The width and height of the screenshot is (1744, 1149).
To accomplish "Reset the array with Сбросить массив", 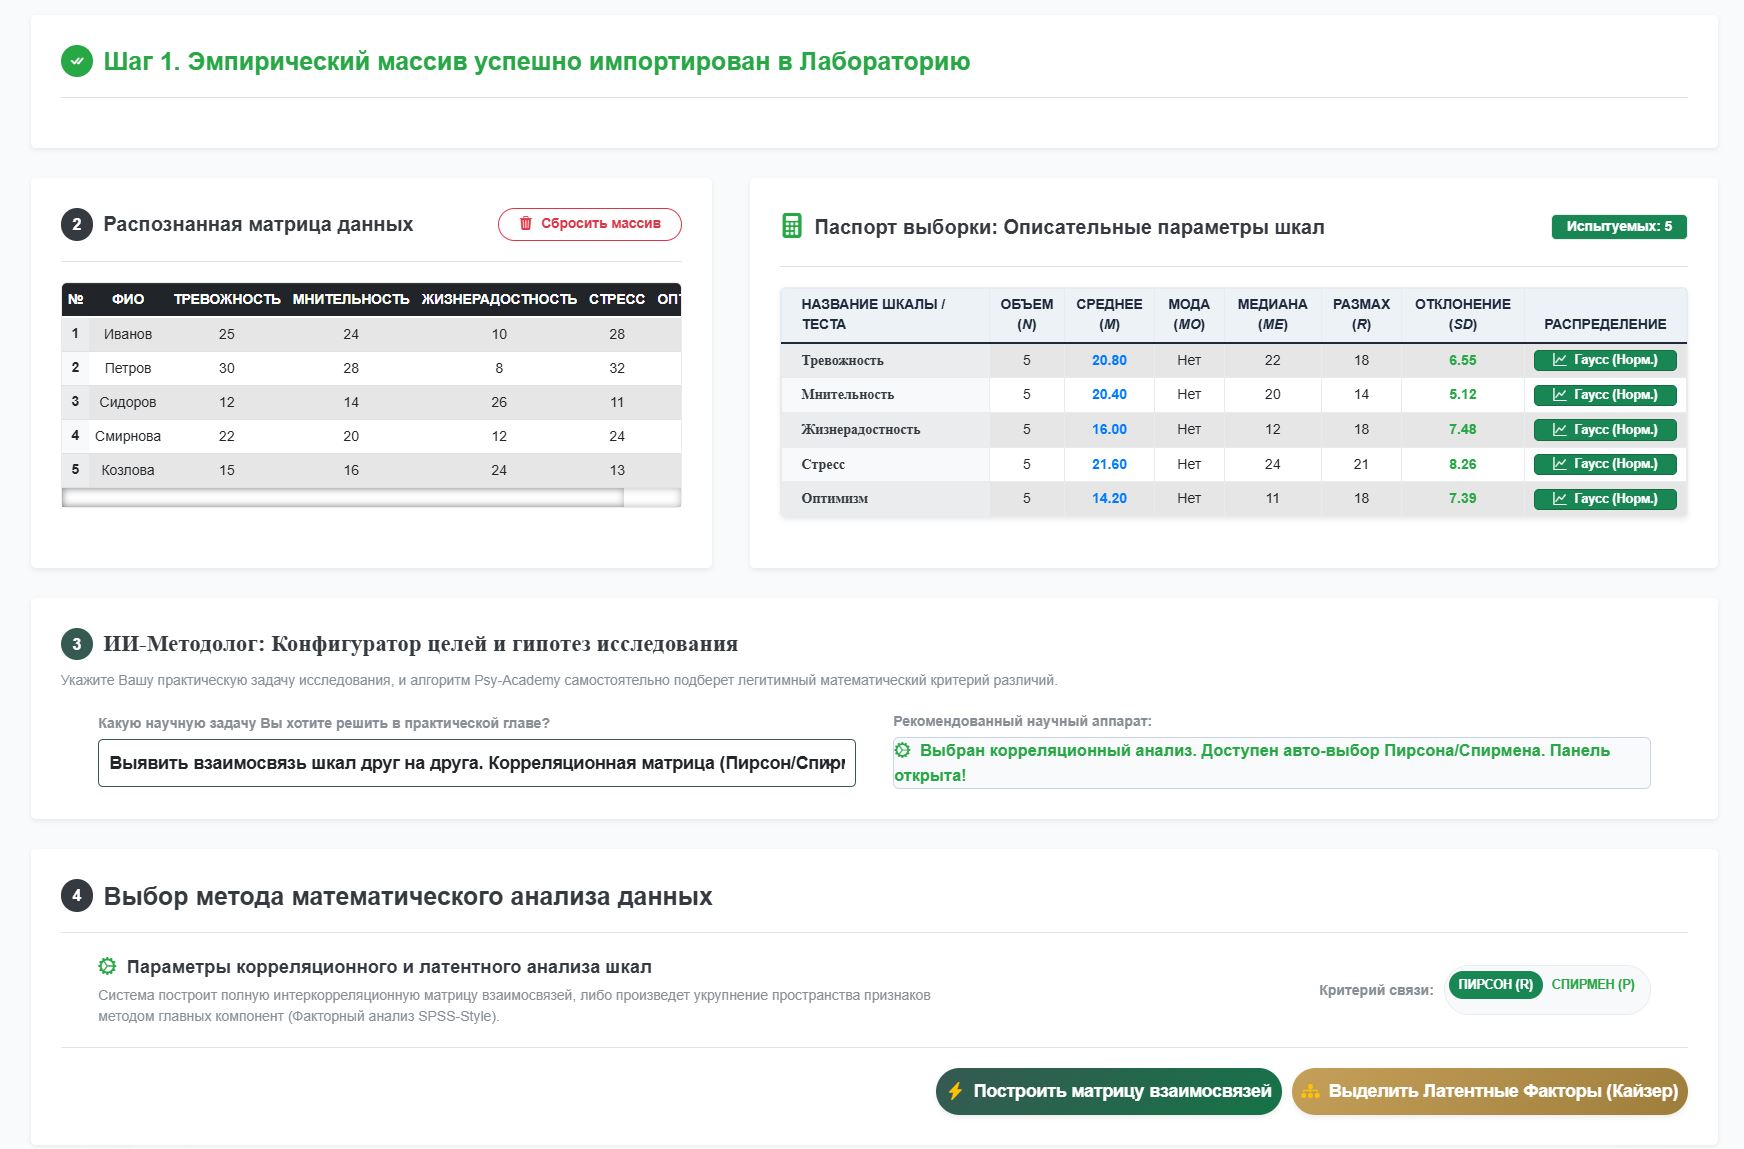I will (590, 224).
